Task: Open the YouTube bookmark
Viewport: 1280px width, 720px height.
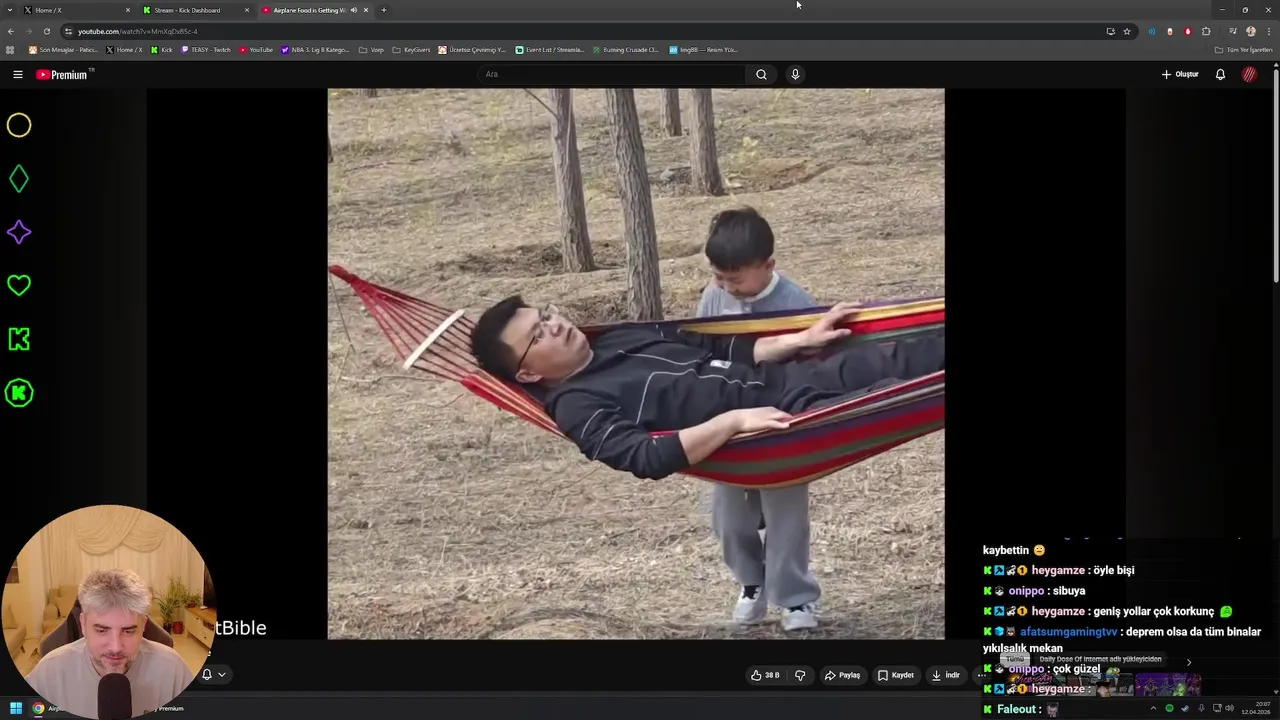Action: [256, 49]
